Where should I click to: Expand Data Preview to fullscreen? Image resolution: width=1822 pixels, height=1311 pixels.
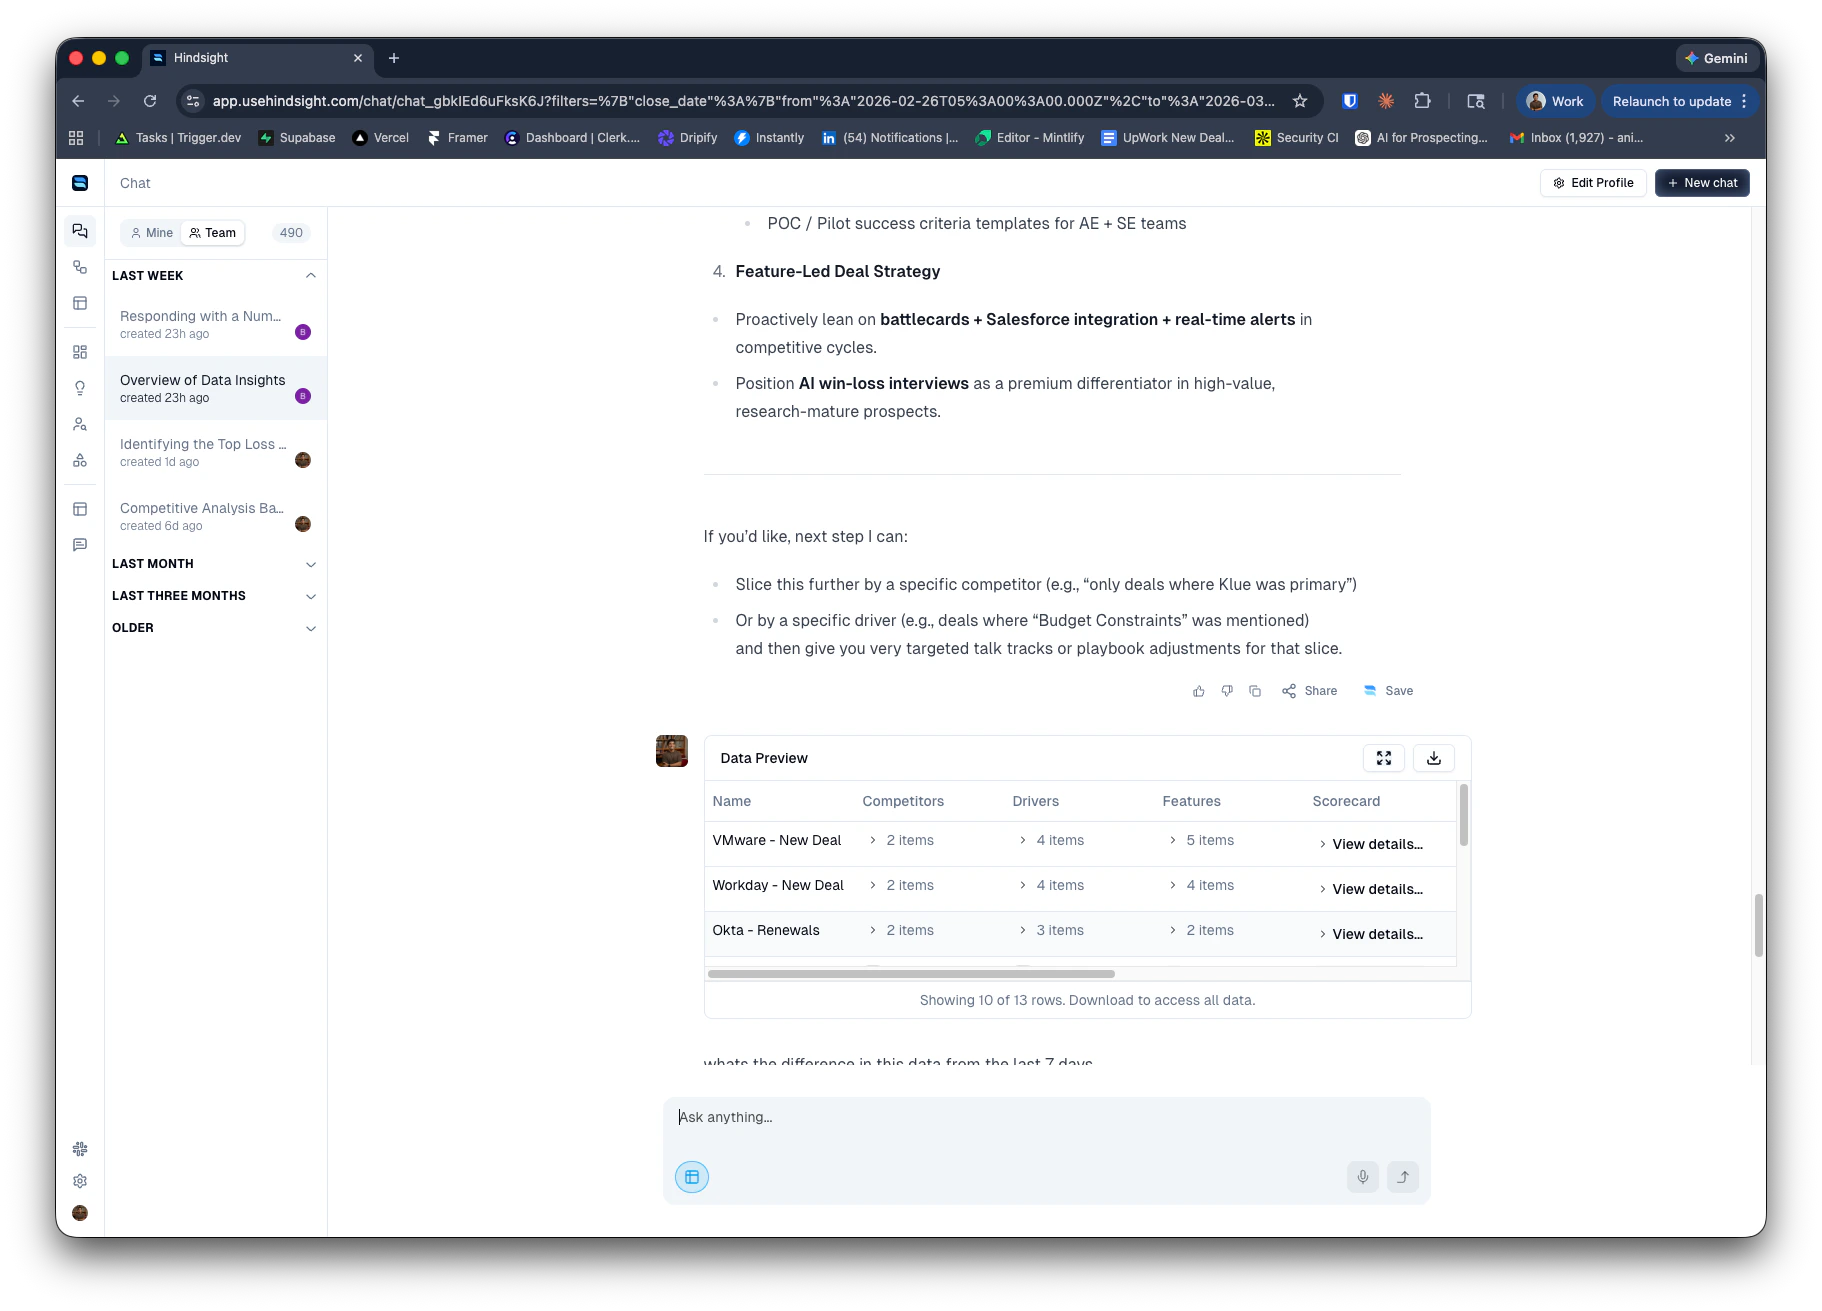click(x=1383, y=758)
